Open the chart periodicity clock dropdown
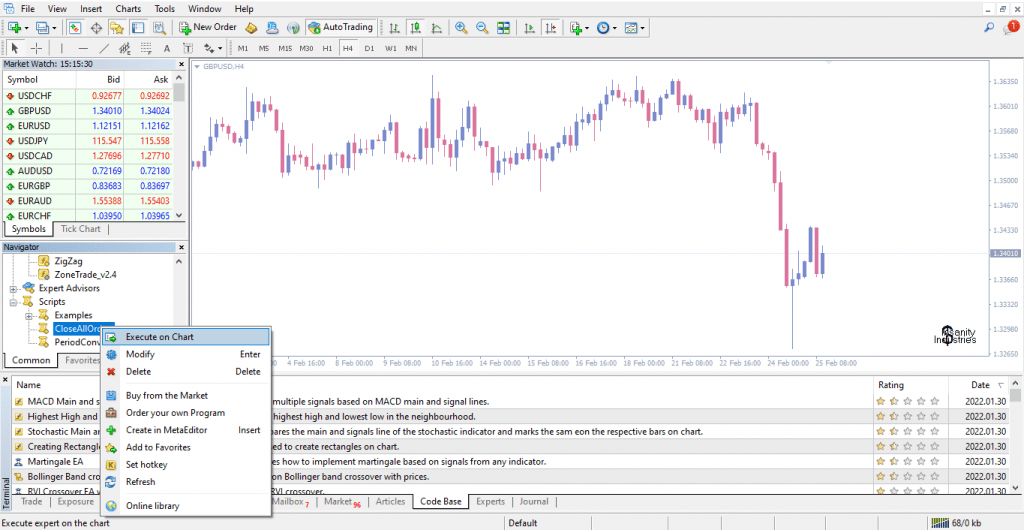This screenshot has height=530, width=1024. [607, 28]
